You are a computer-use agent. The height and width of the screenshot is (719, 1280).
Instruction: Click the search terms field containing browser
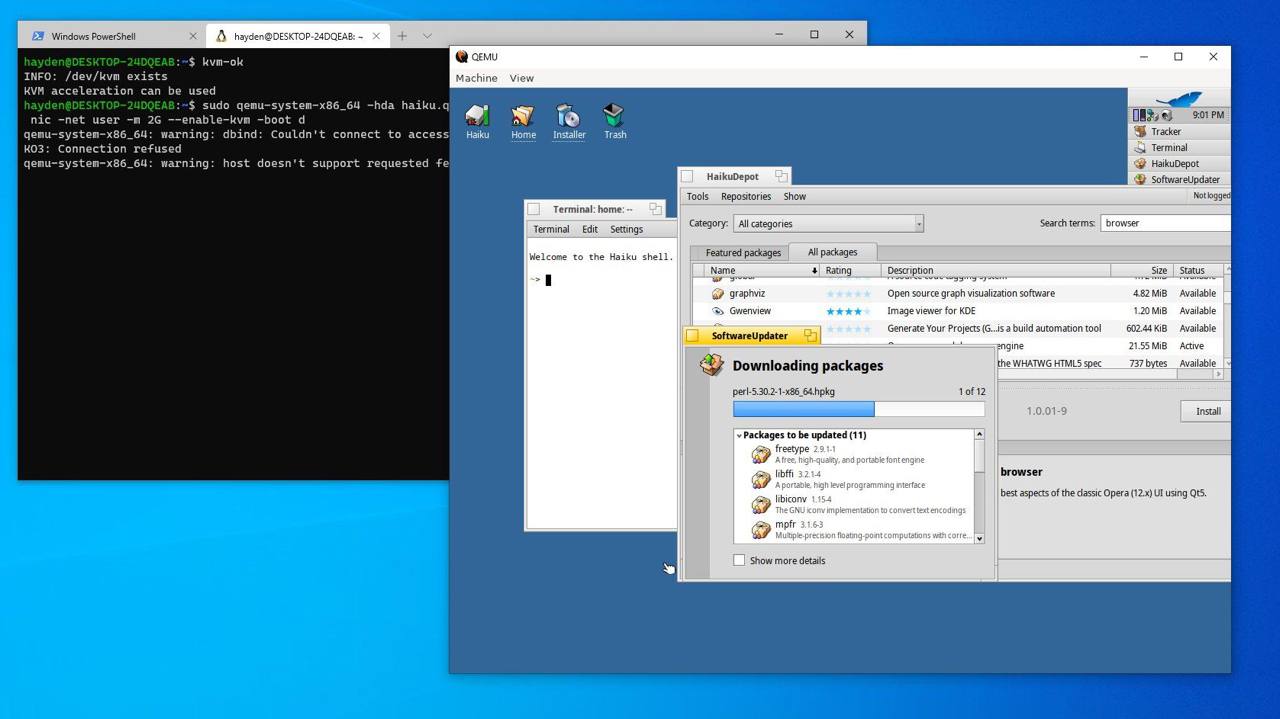pyautogui.click(x=1166, y=223)
